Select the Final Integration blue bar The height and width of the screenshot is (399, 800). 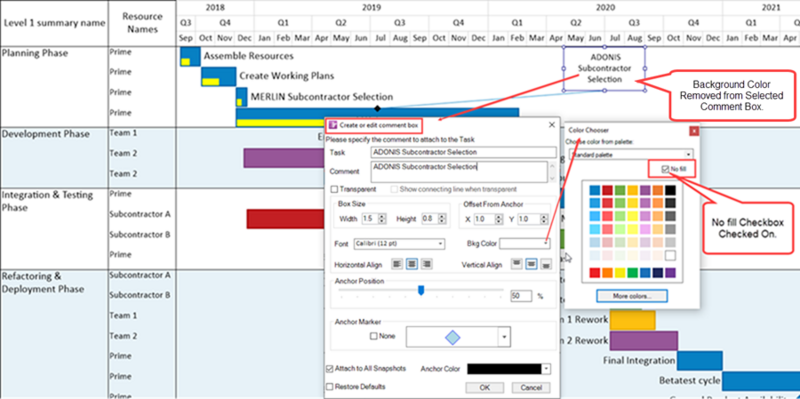[x=699, y=361]
